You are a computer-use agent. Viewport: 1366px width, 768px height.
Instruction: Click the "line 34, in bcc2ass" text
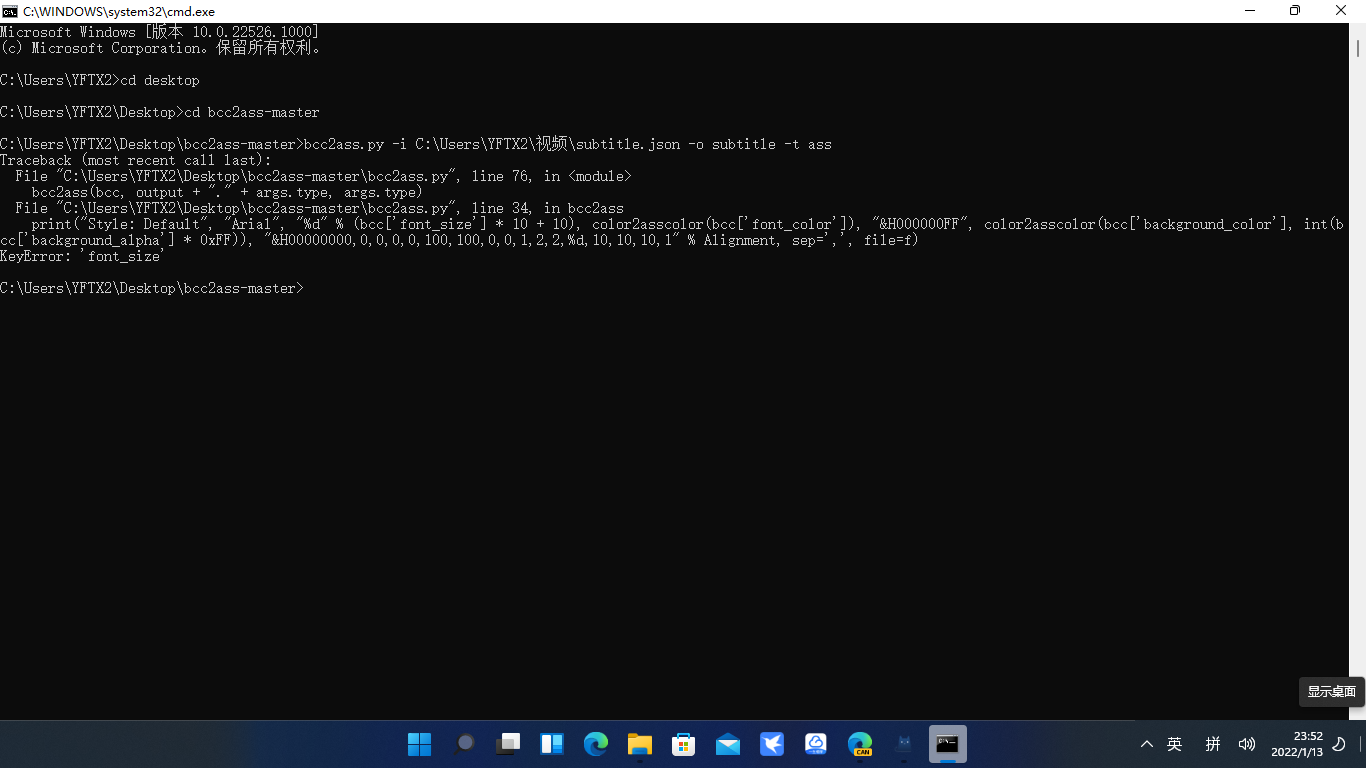pyautogui.click(x=548, y=208)
